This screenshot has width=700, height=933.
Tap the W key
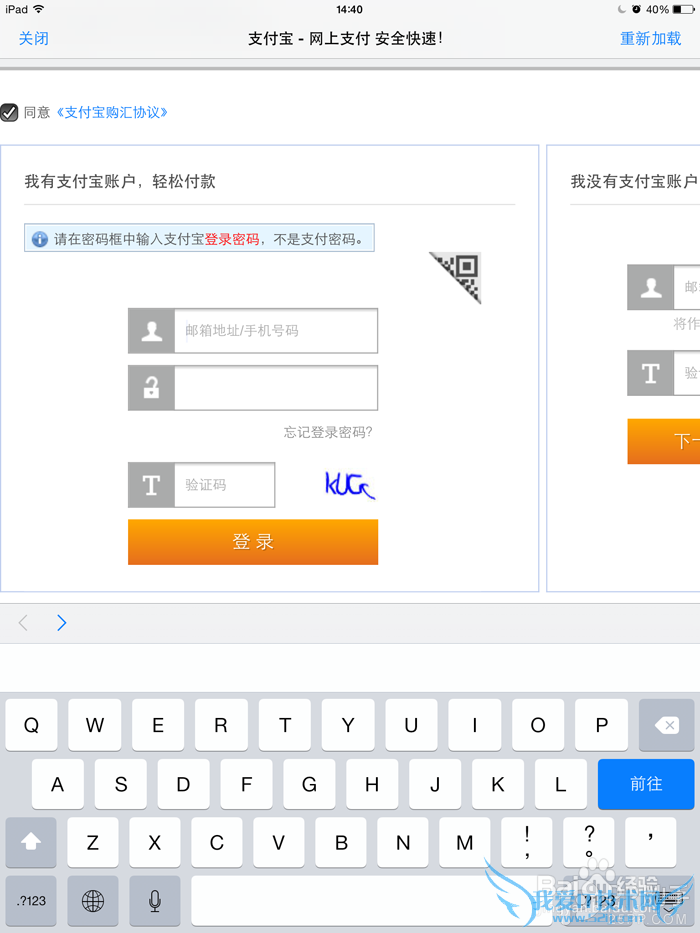[95, 725]
